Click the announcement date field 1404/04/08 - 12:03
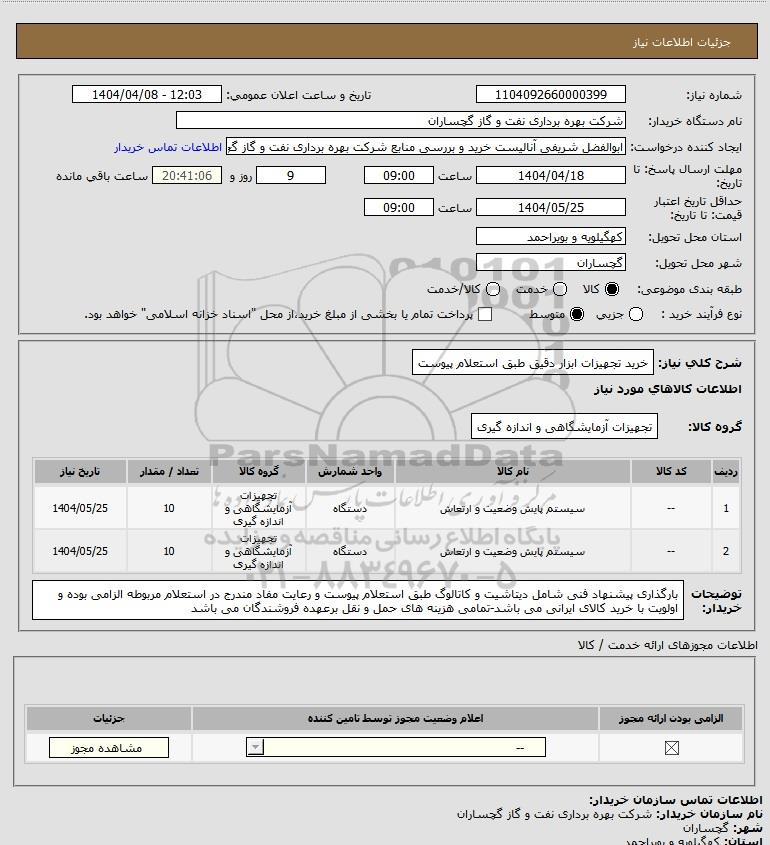The image size is (770, 845). (147, 94)
